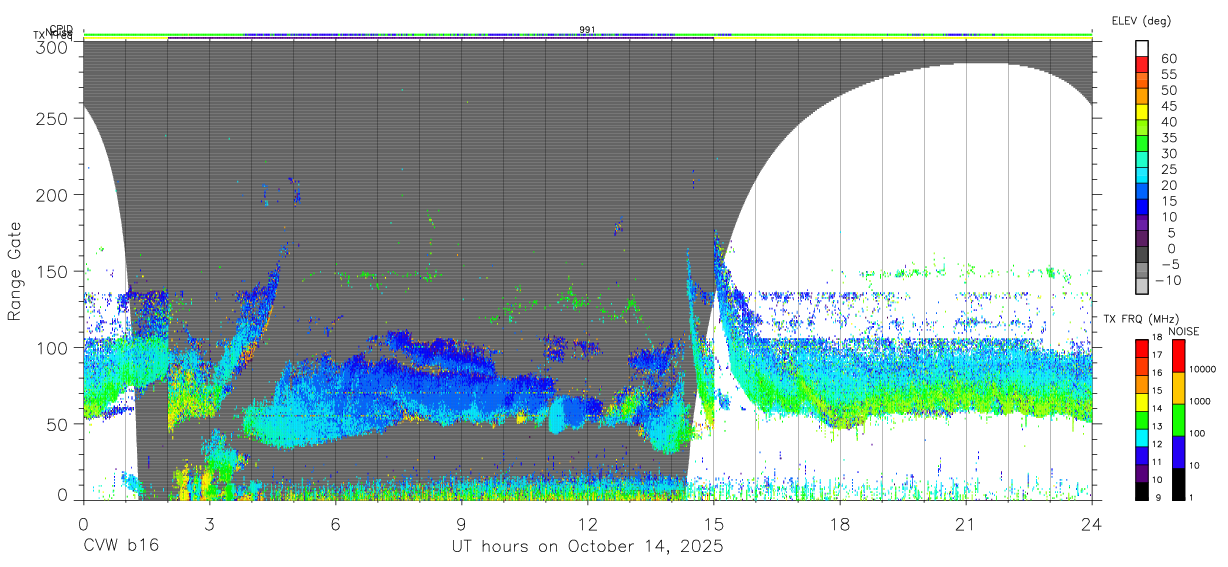Click the 3 hour tick on UT axis

coord(209,524)
